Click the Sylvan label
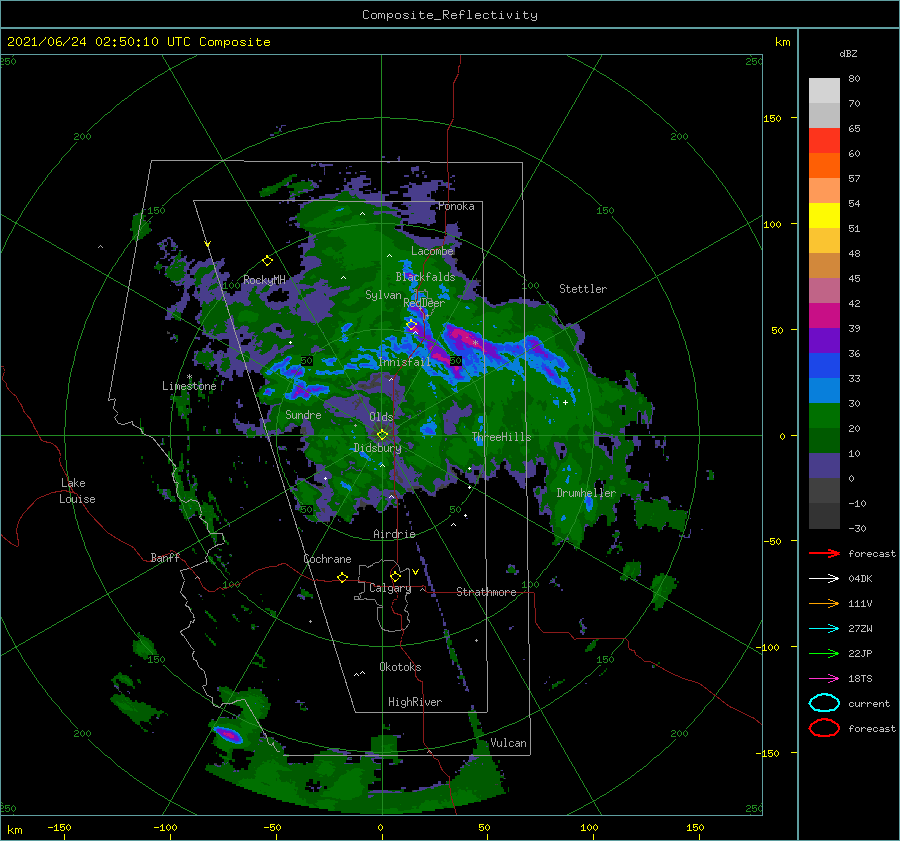Image resolution: width=900 pixels, height=841 pixels. click(383, 295)
